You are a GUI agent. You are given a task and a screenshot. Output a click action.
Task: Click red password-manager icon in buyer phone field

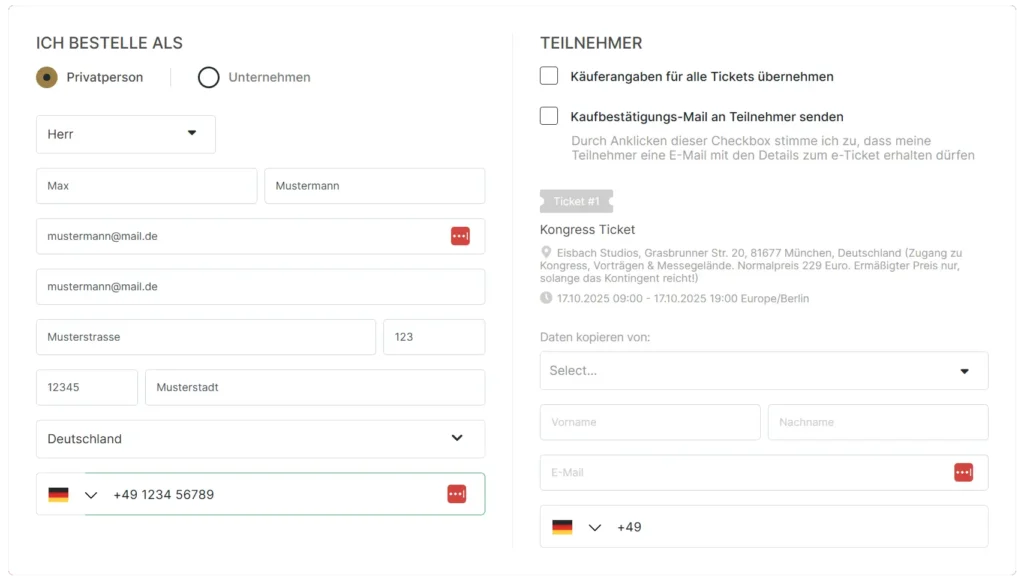click(456, 494)
